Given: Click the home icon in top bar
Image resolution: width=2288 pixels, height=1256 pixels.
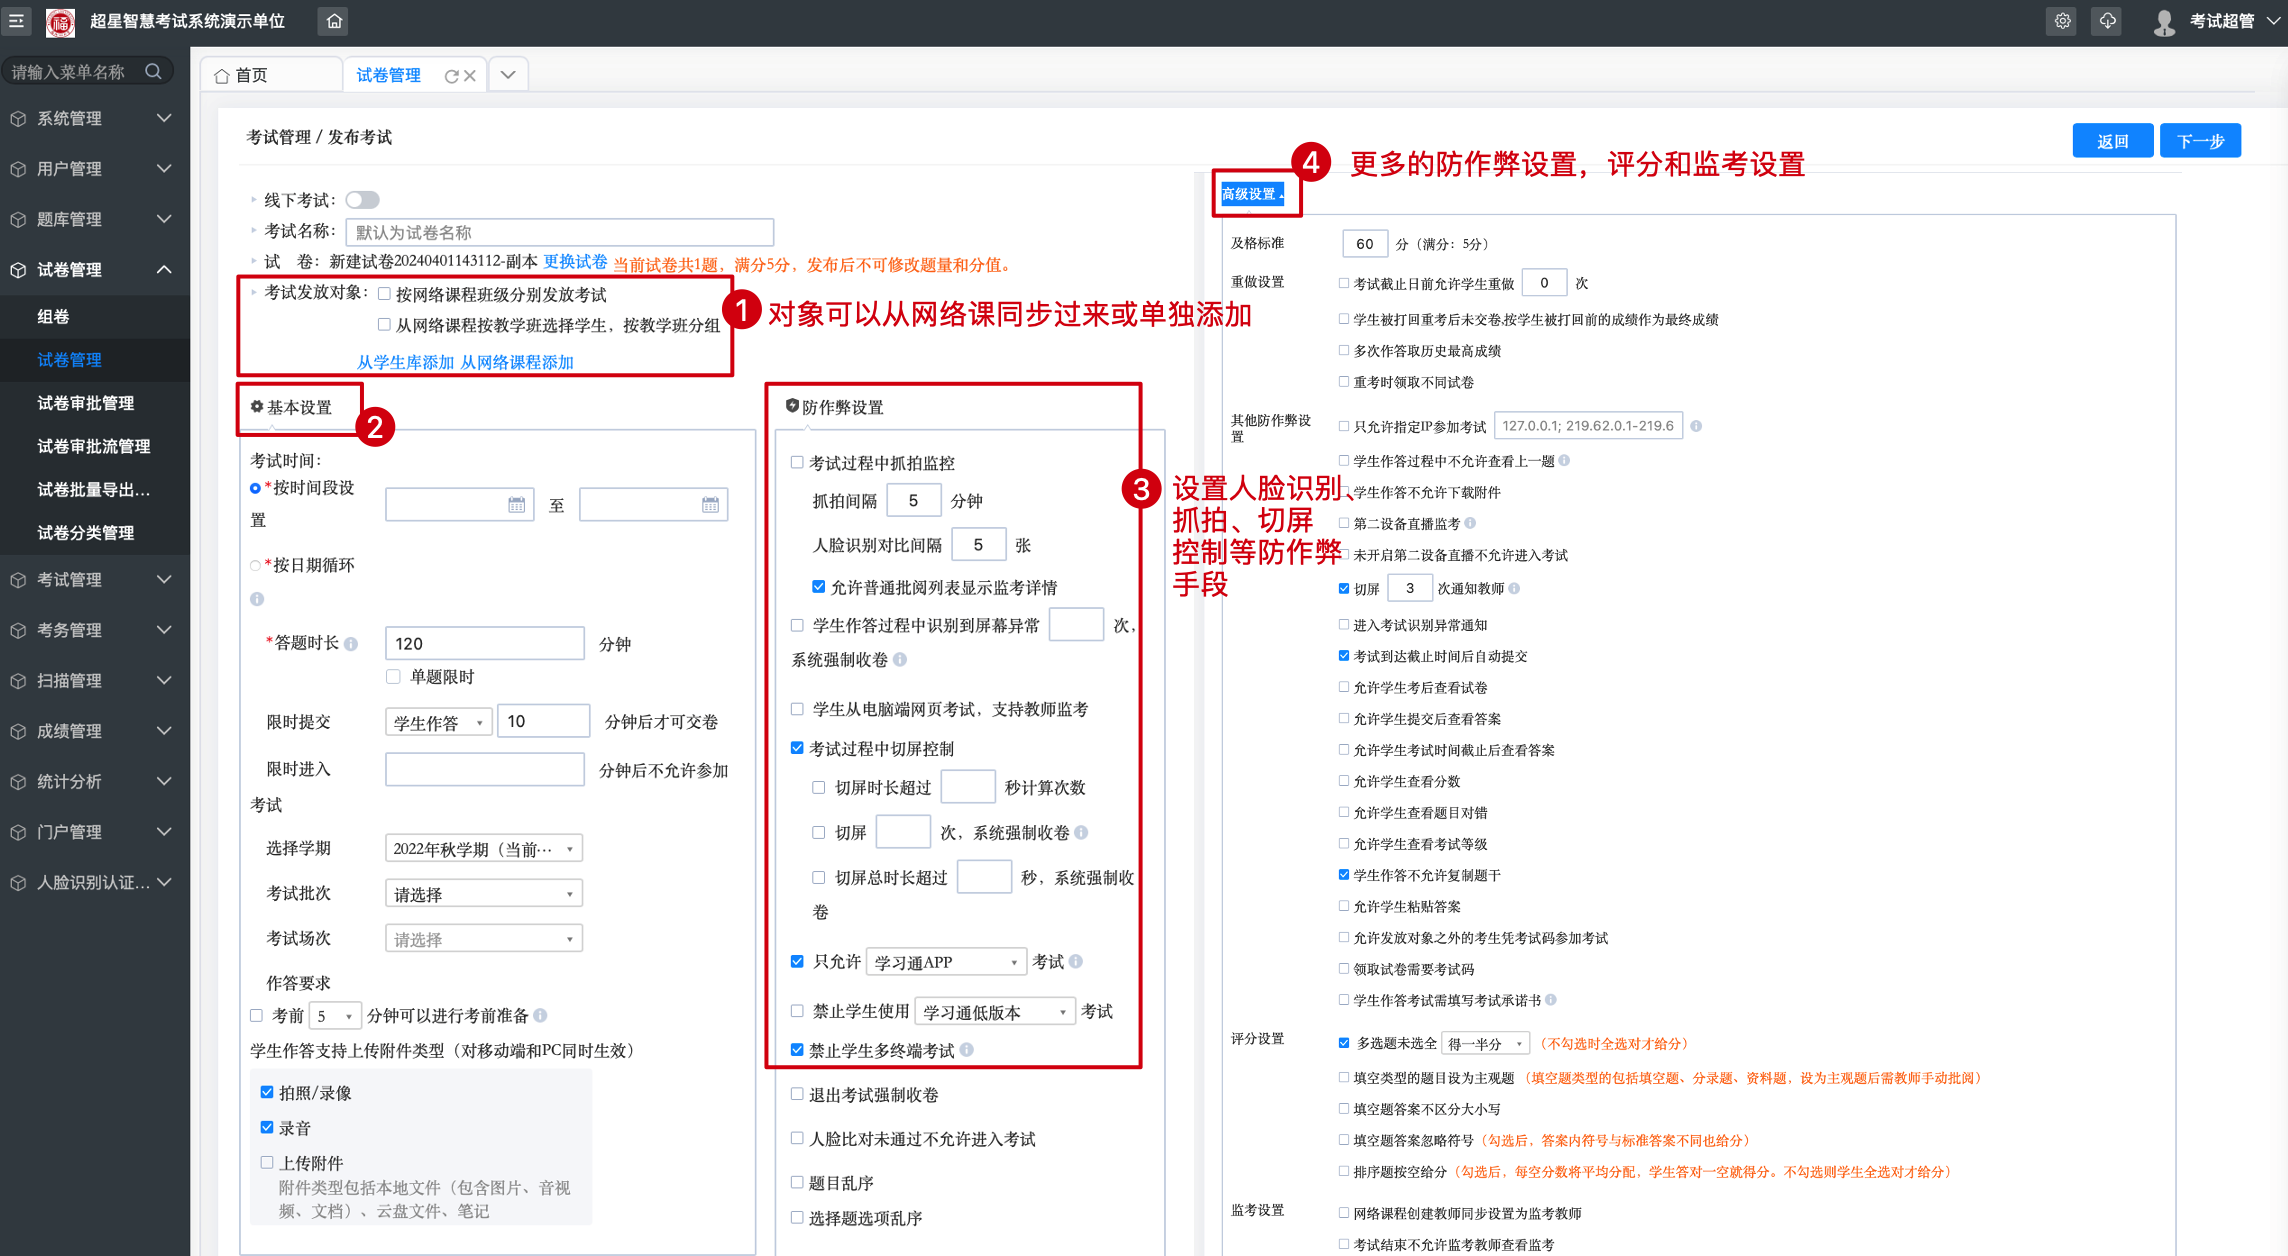Looking at the screenshot, I should 334,21.
